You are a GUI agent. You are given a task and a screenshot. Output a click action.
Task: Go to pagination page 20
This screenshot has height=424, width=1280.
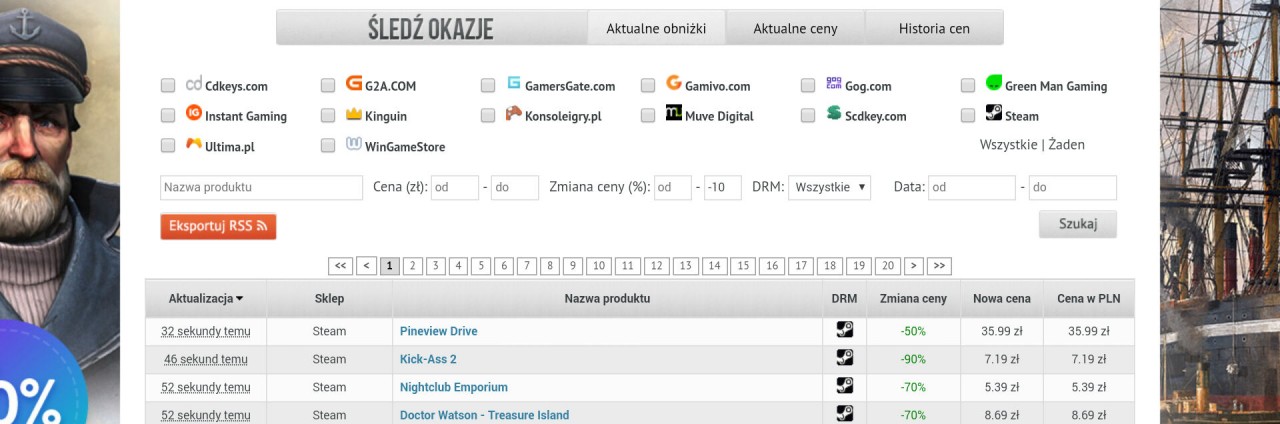(887, 266)
